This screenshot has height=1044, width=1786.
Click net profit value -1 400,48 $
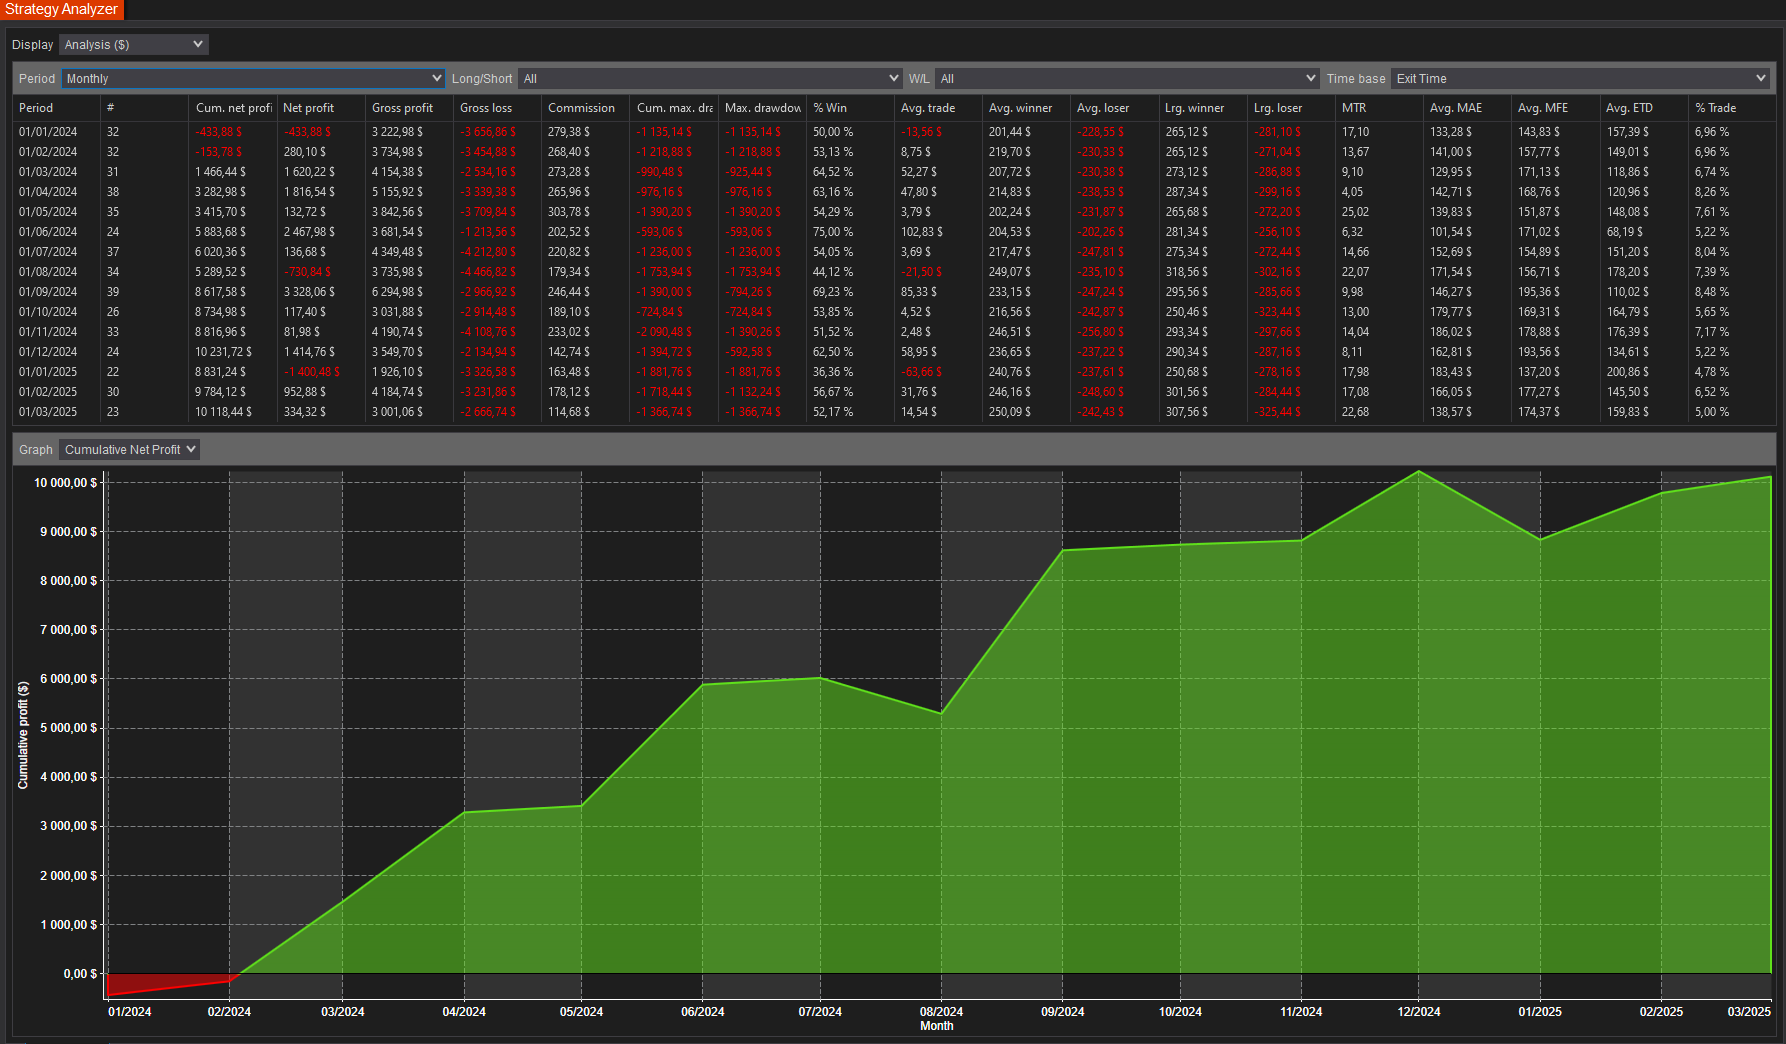point(311,372)
